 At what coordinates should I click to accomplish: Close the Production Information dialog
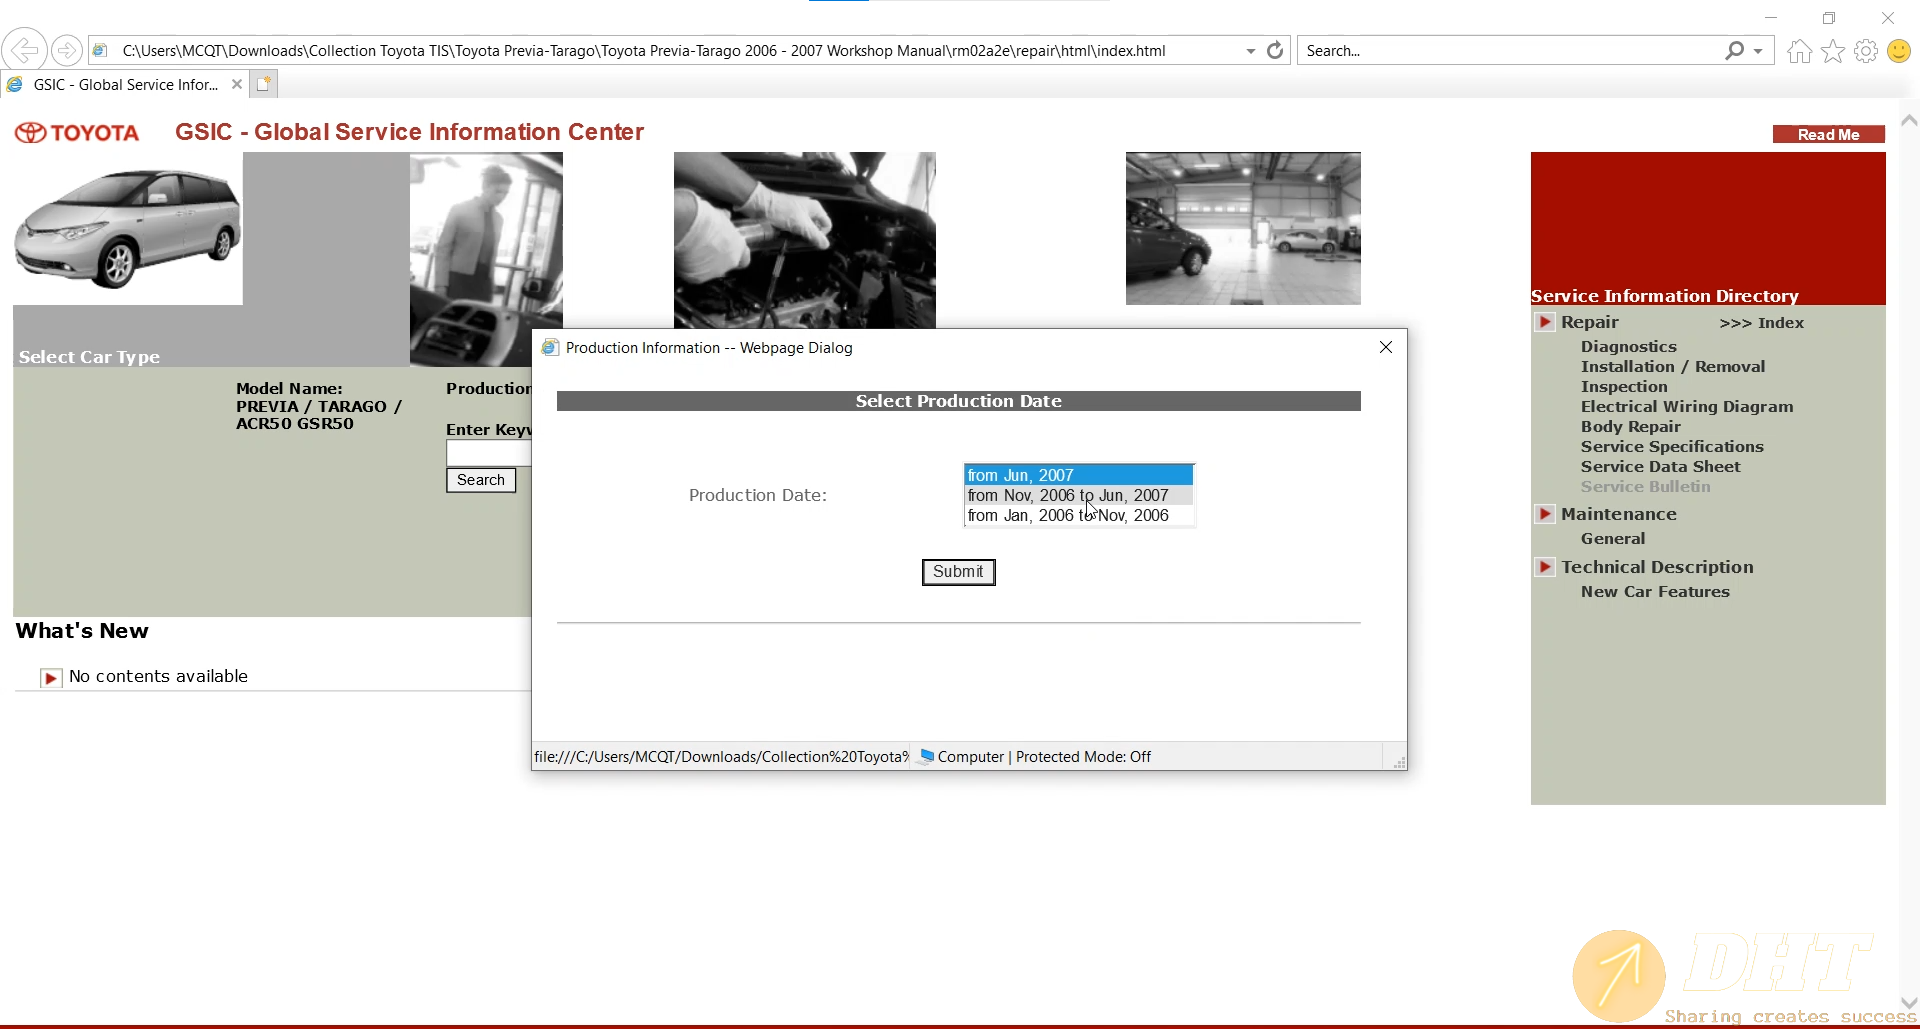point(1385,347)
